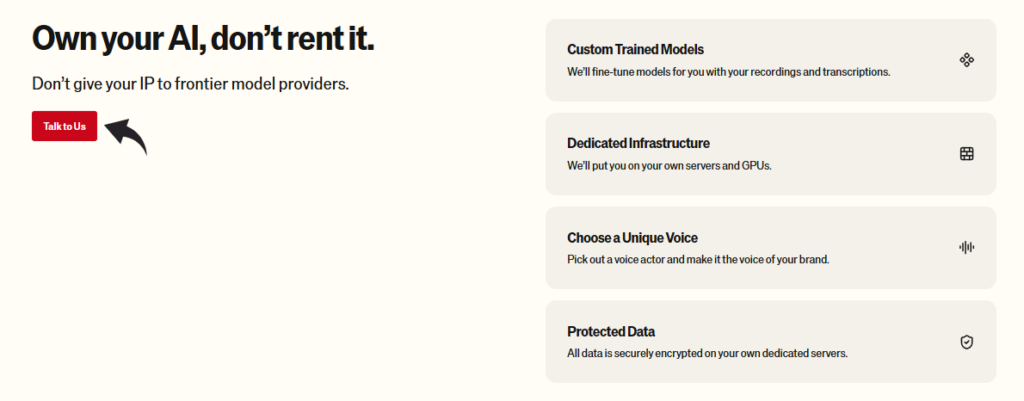This screenshot has height=401, width=1024.
Task: Click the frontier model providers subheading
Action: pyautogui.click(x=190, y=84)
